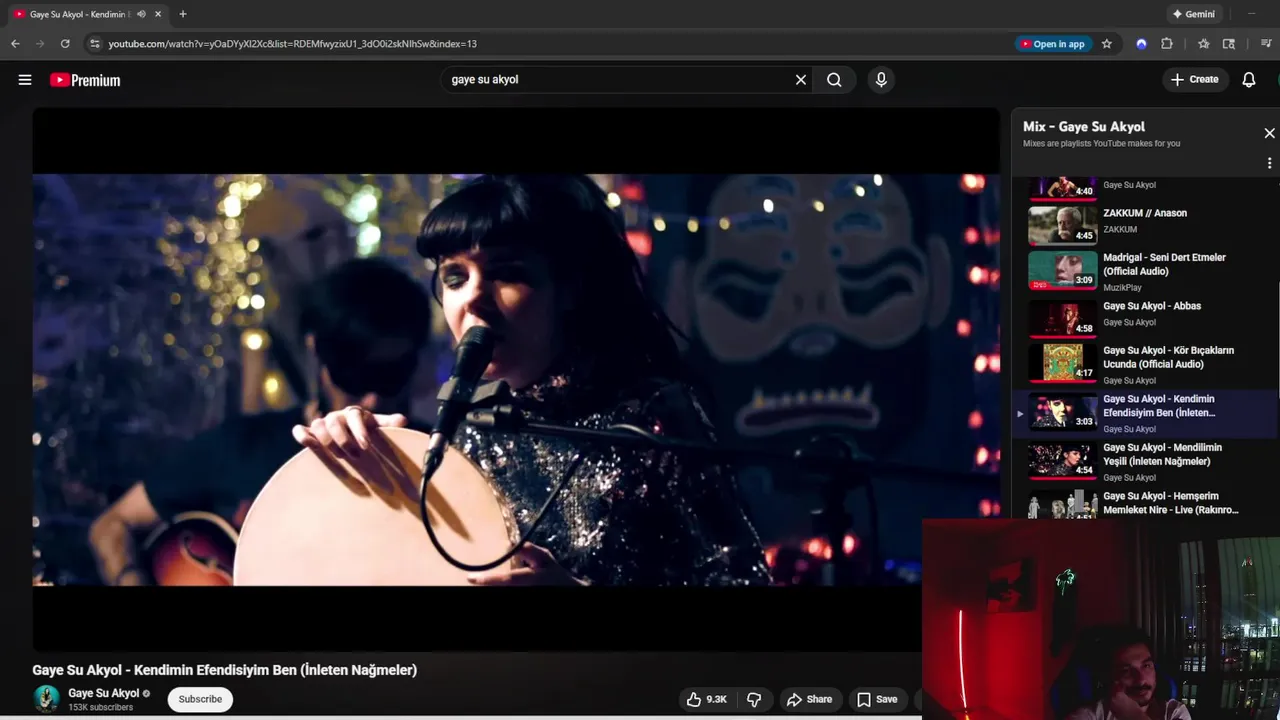
Task: Open the YouTube hamburger guide menu
Action: pos(25,80)
